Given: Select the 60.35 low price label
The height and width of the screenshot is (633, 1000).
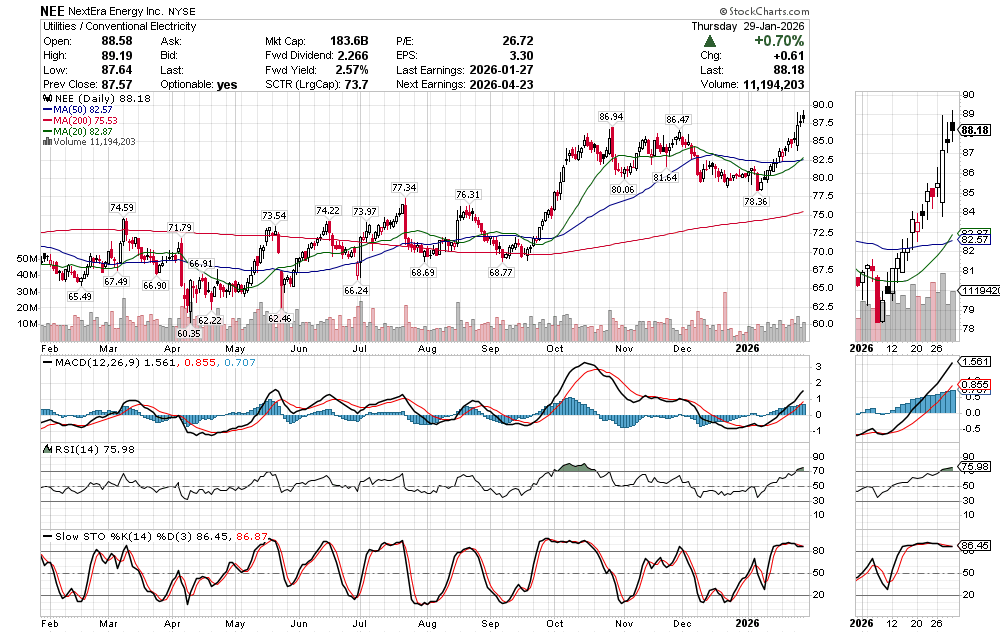Looking at the screenshot, I should tap(190, 333).
